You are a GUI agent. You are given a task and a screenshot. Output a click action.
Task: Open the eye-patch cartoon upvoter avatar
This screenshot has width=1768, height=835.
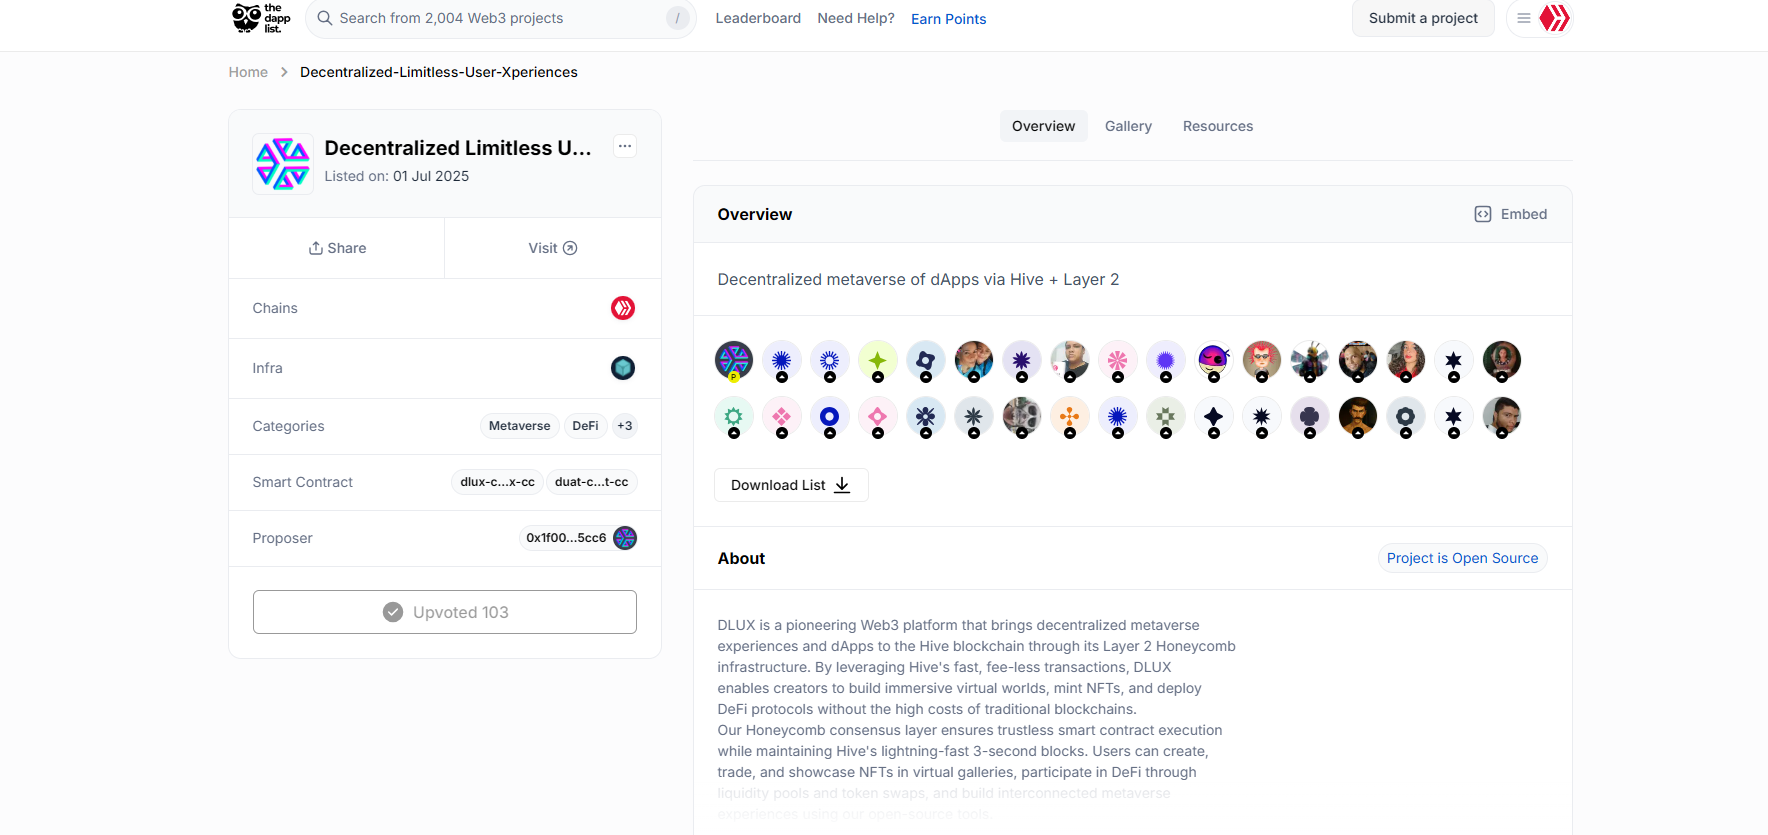[1214, 360]
